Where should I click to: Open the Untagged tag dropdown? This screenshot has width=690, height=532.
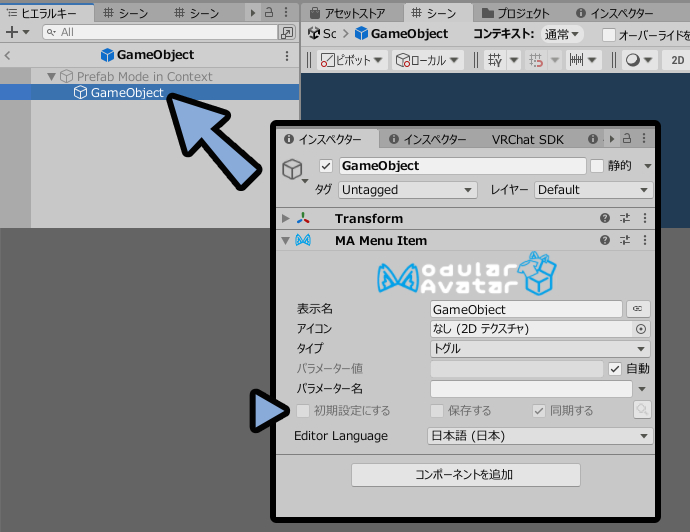(x=407, y=190)
